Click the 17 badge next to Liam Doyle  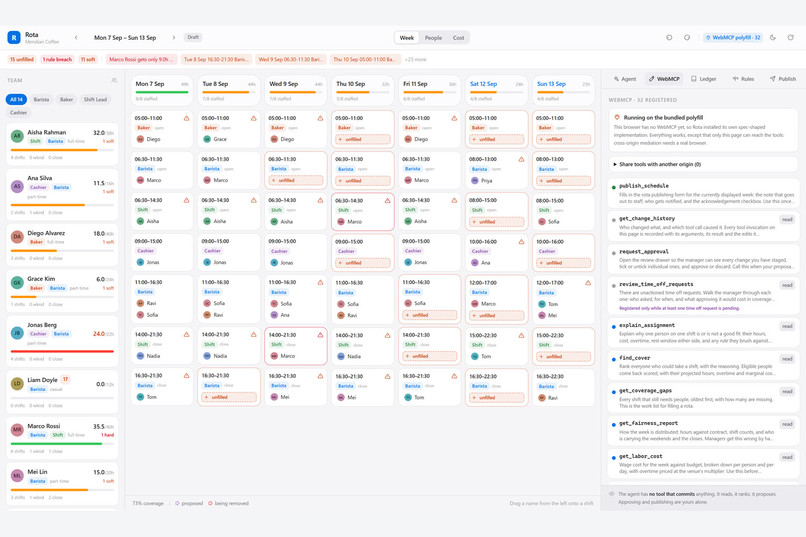(65, 379)
